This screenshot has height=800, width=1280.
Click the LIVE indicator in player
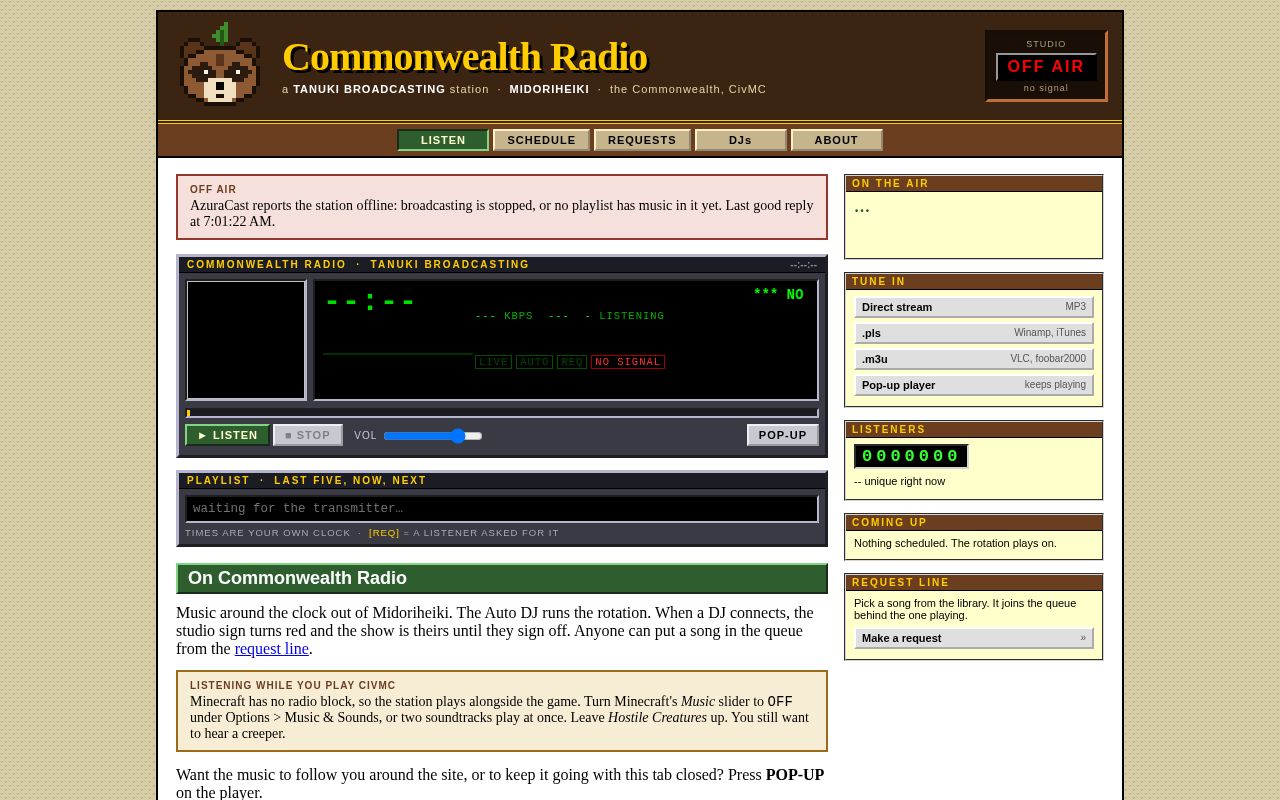494,362
